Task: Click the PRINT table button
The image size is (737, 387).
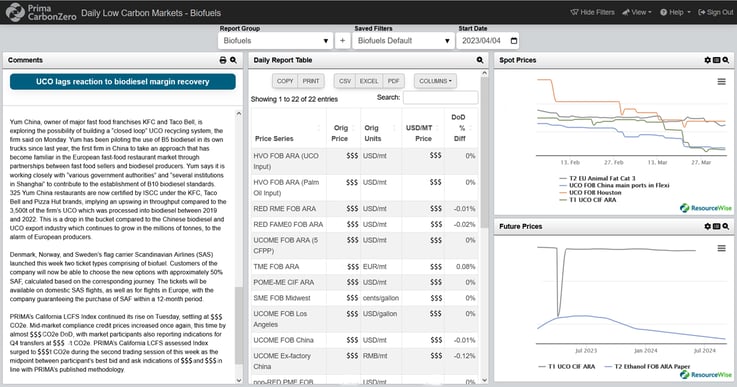Action: pos(311,81)
